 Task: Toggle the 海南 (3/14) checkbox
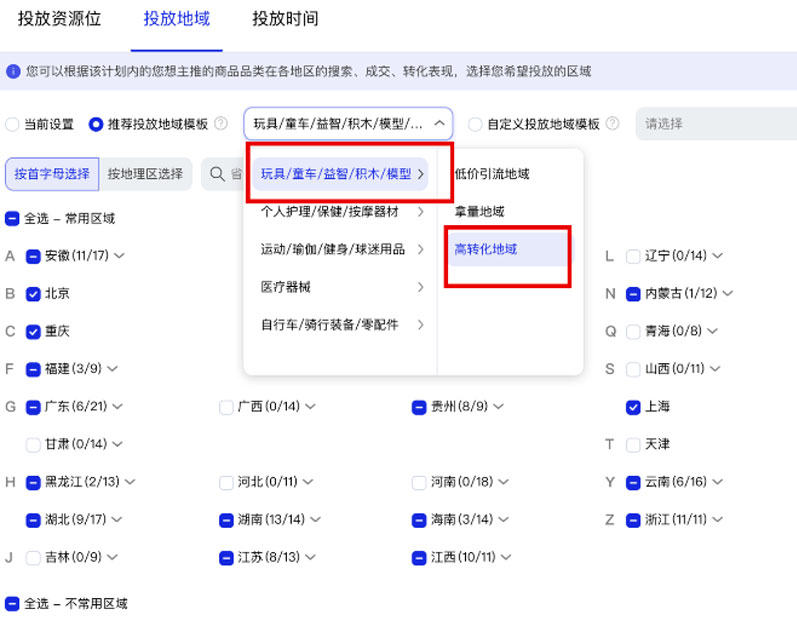pos(419,520)
